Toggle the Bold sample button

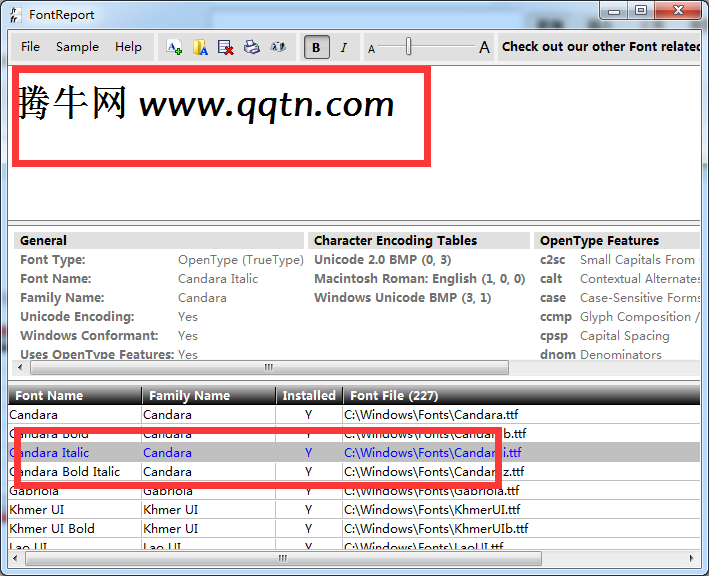pos(317,47)
